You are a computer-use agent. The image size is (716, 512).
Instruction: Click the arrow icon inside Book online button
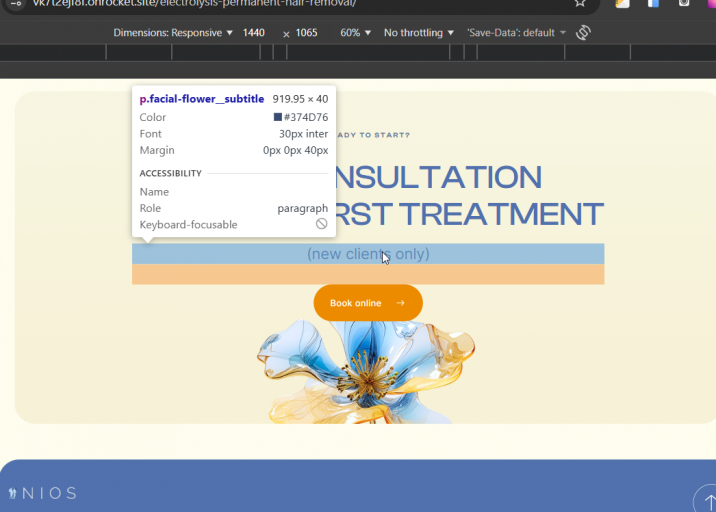tap(400, 303)
